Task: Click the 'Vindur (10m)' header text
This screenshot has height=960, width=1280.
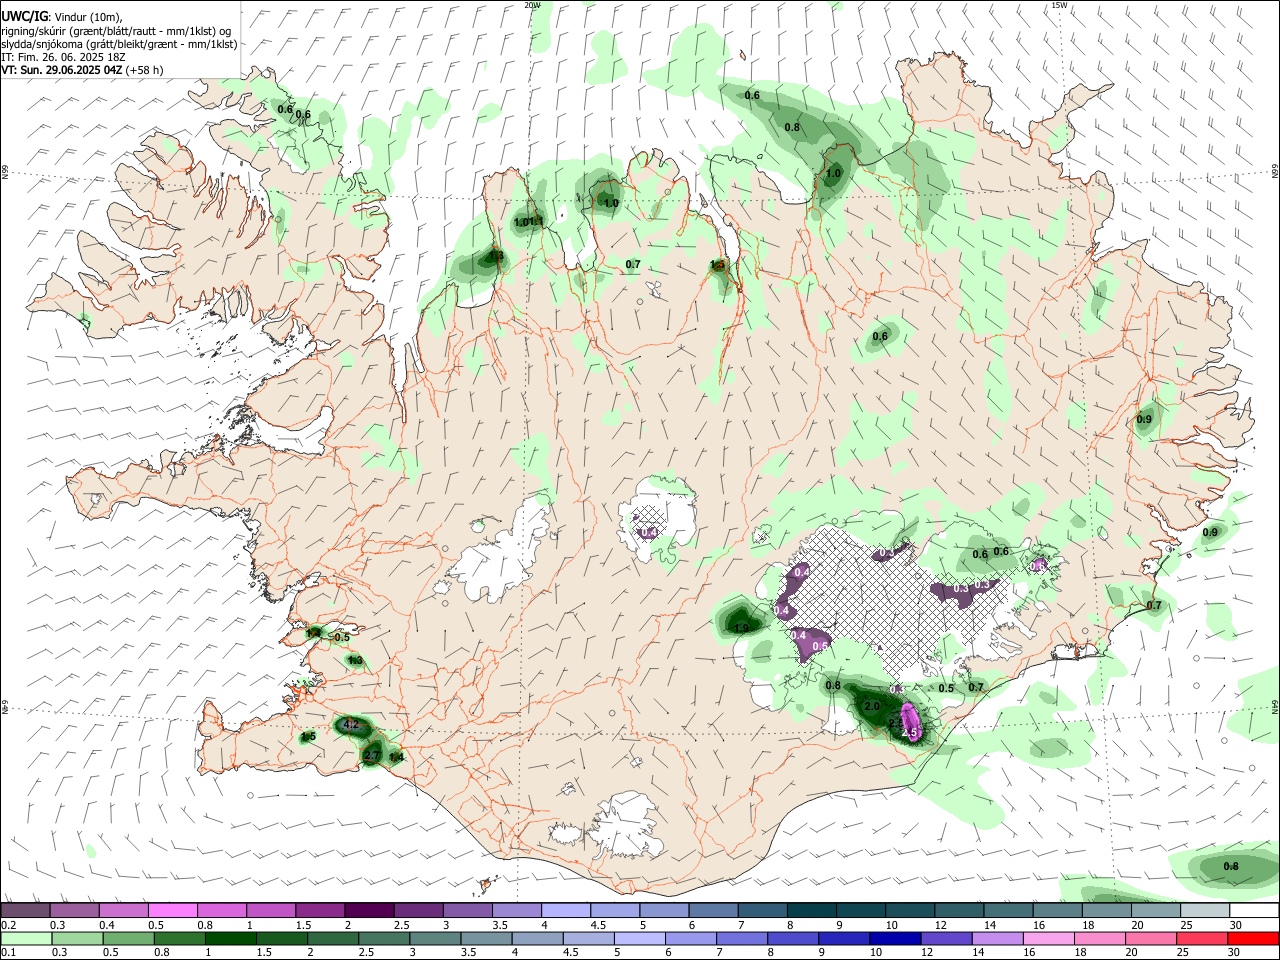Action: 88,18
